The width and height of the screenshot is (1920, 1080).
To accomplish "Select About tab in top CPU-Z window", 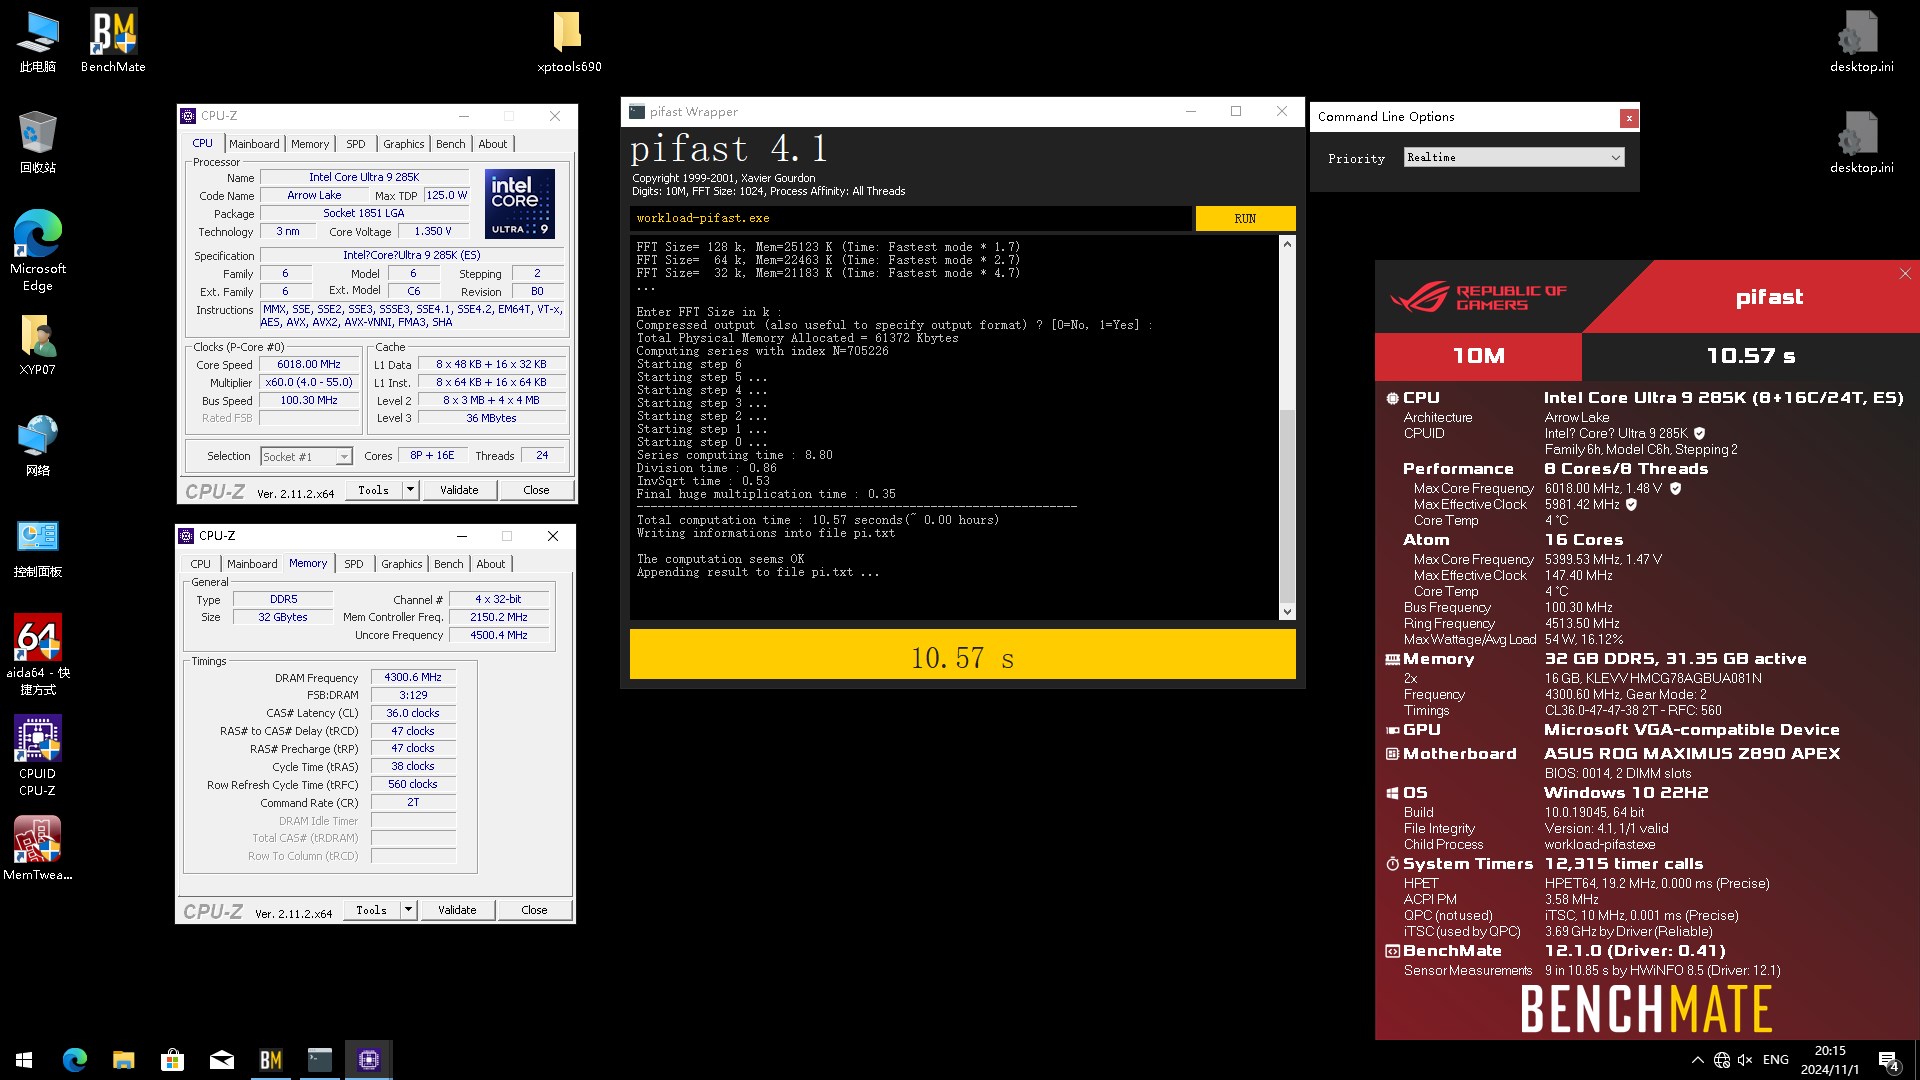I will (493, 144).
